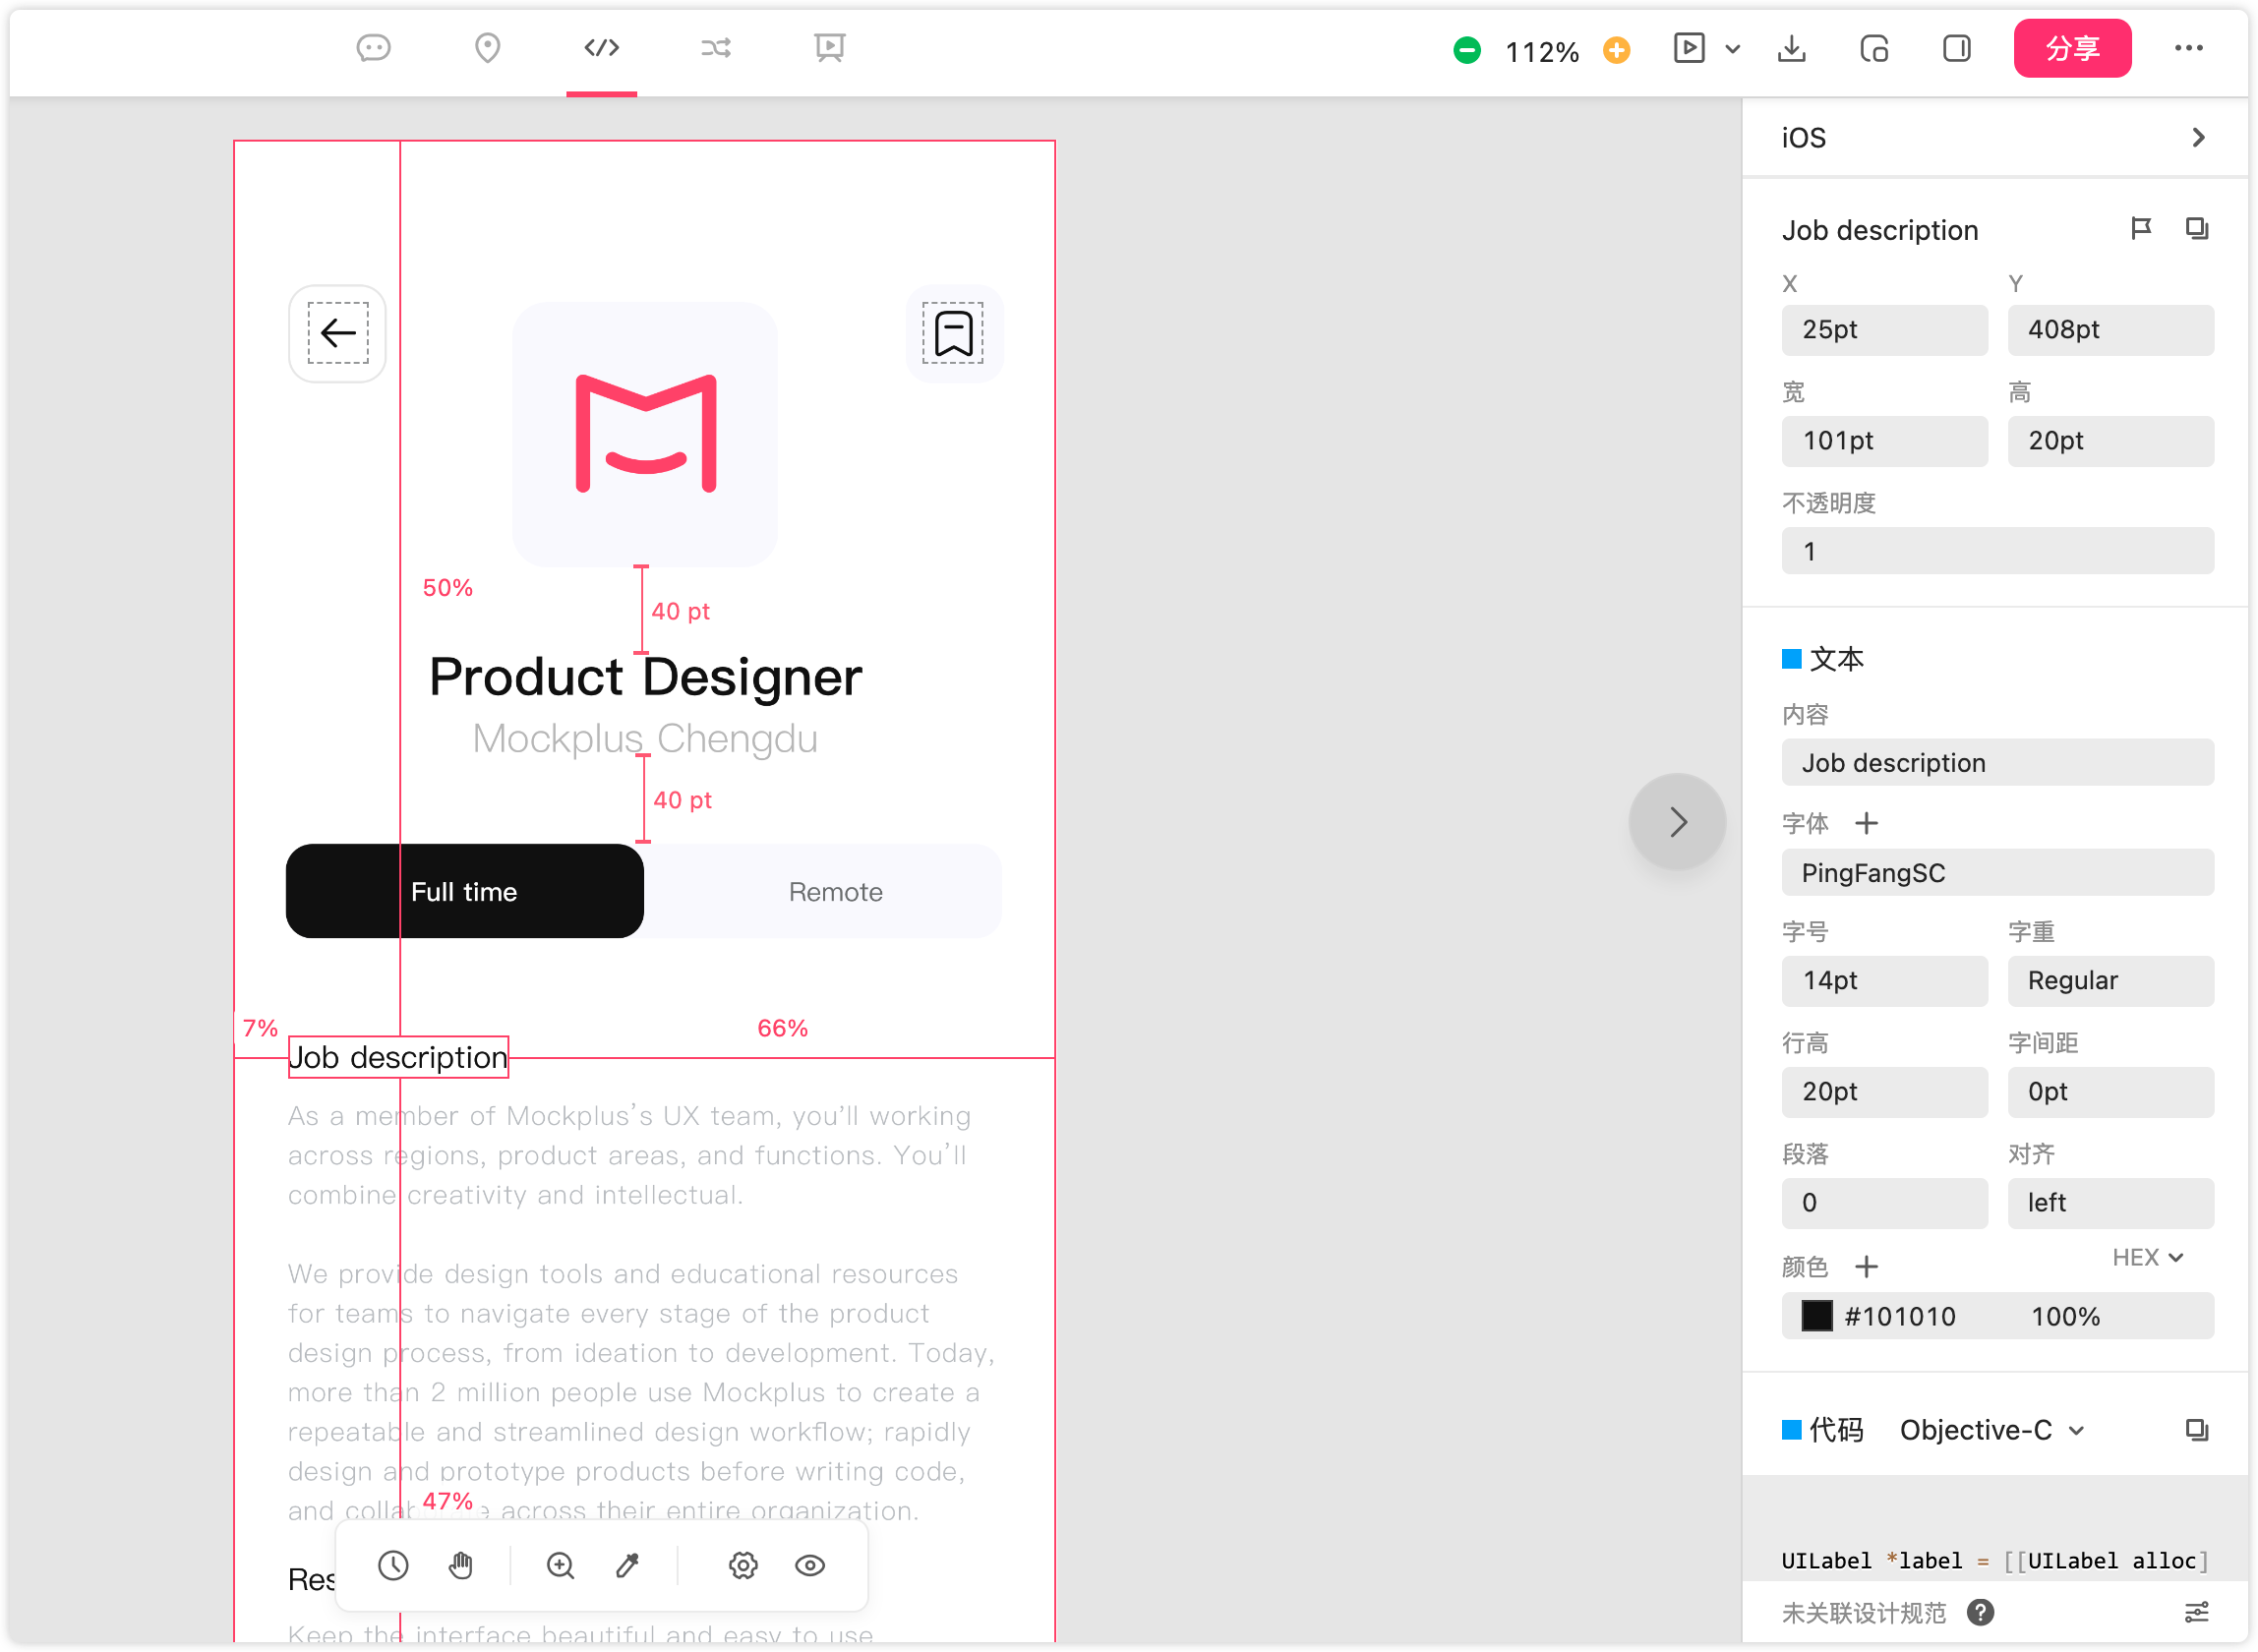Viewport: 2258px width, 1652px height.
Task: Click the download assets icon
Action: 1791,48
